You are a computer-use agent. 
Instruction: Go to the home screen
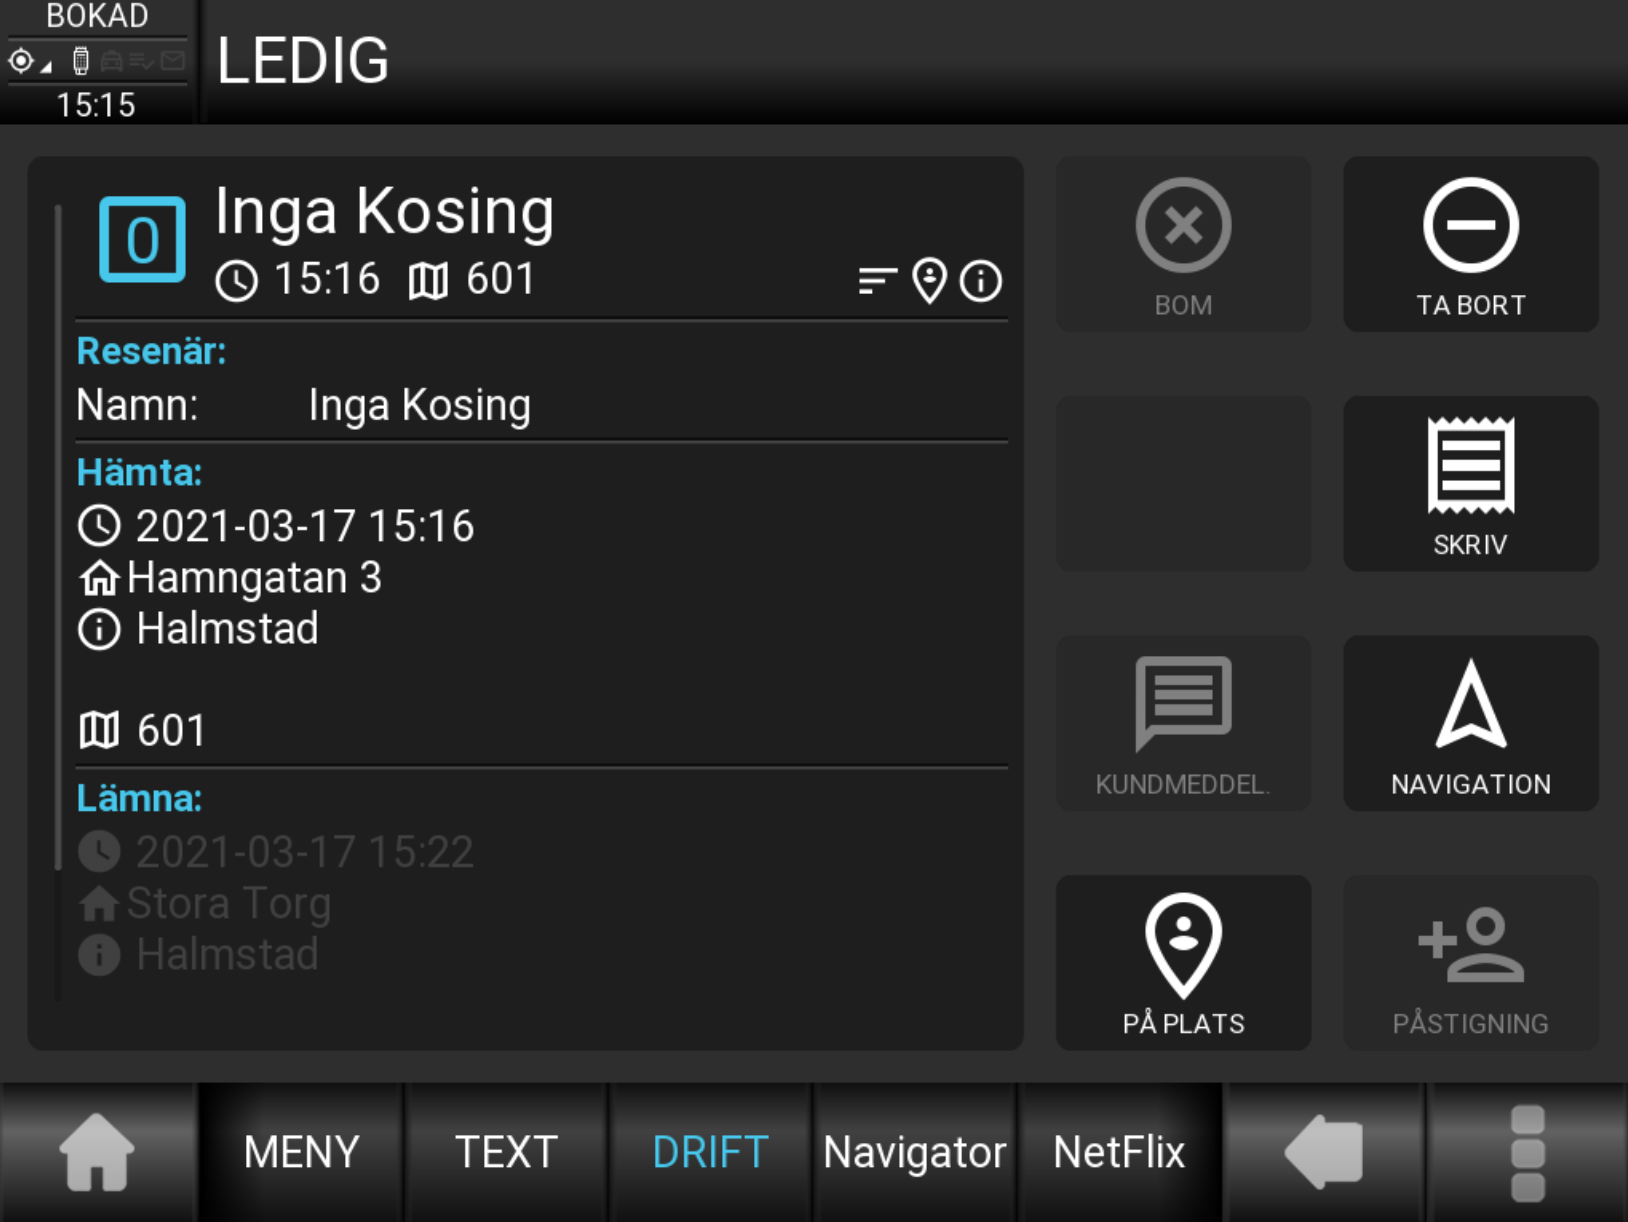point(97,1152)
